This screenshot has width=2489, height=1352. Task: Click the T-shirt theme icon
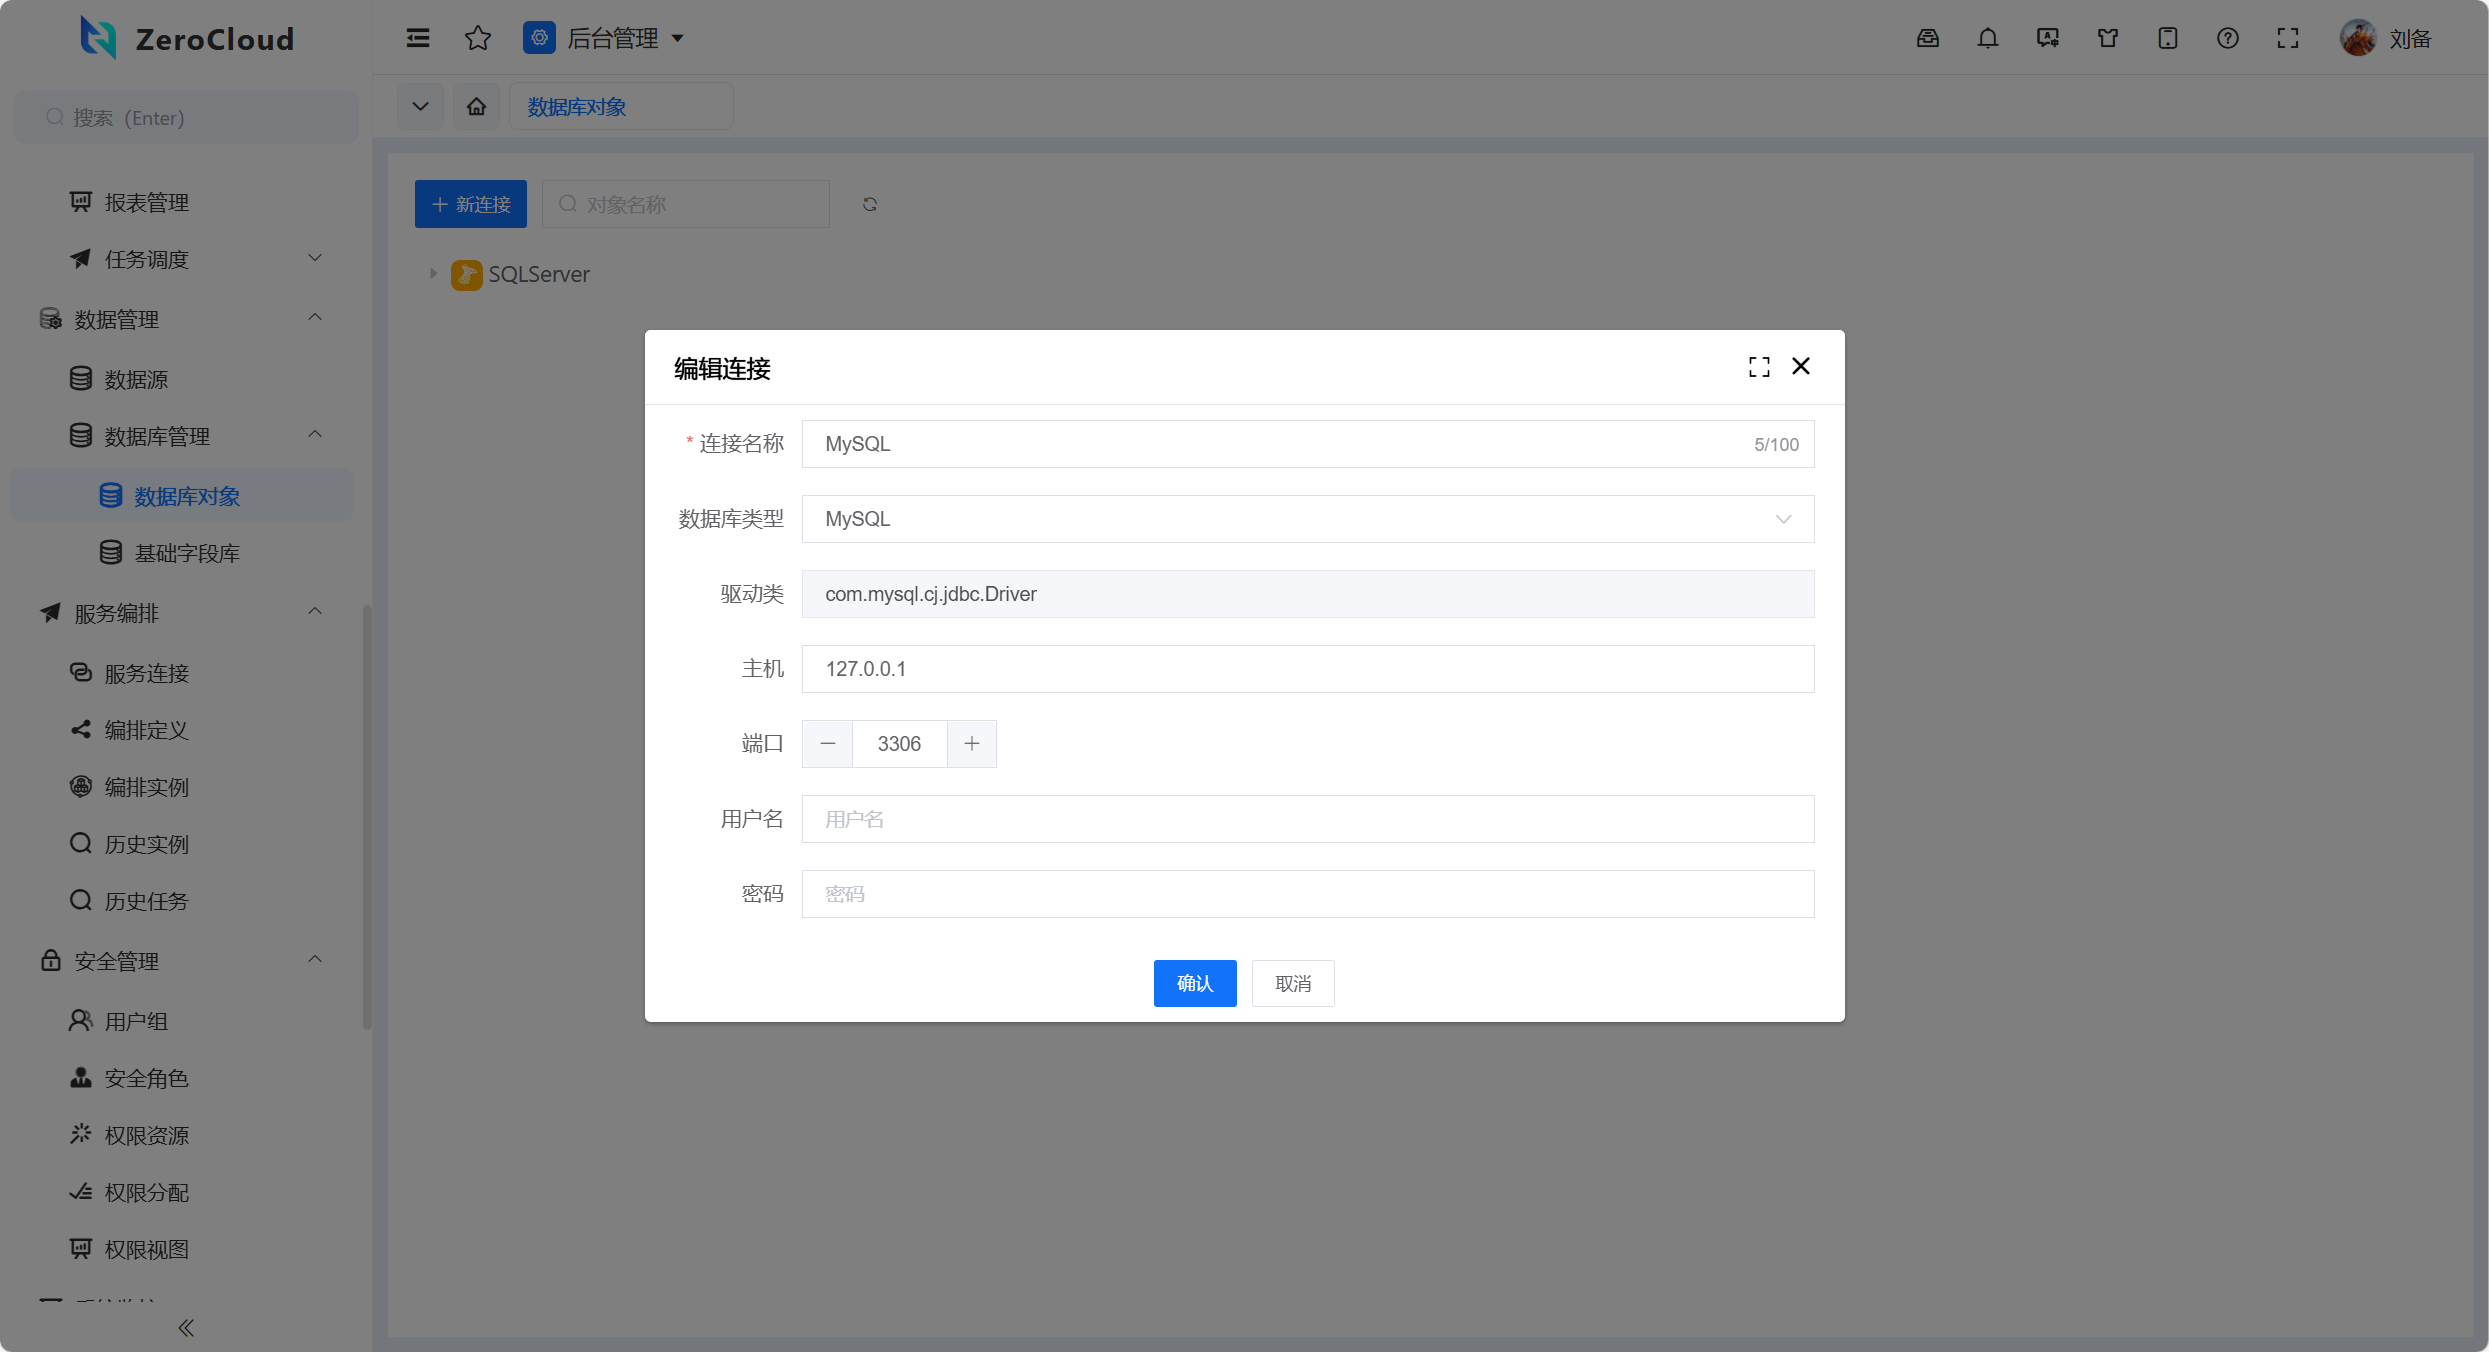[2107, 38]
